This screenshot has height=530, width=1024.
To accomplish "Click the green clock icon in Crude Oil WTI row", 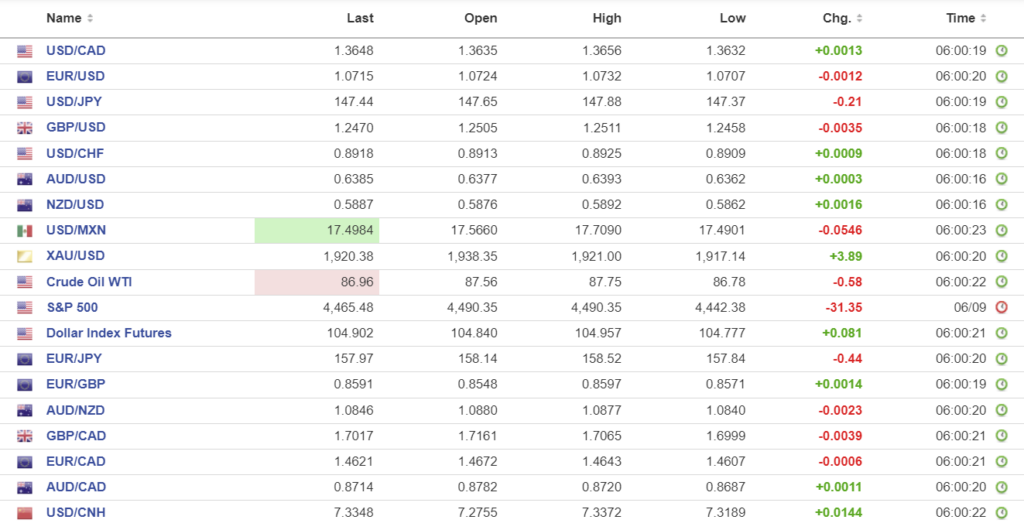I will [x=1001, y=282].
